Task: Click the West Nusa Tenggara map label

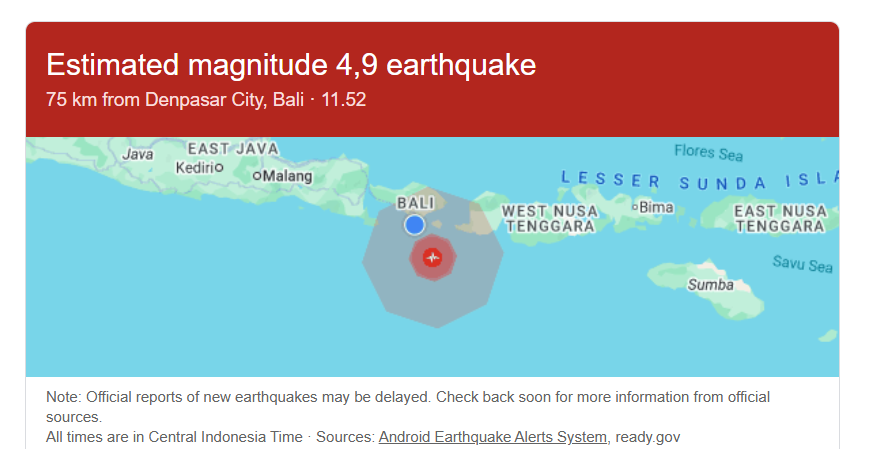Action: [x=550, y=218]
